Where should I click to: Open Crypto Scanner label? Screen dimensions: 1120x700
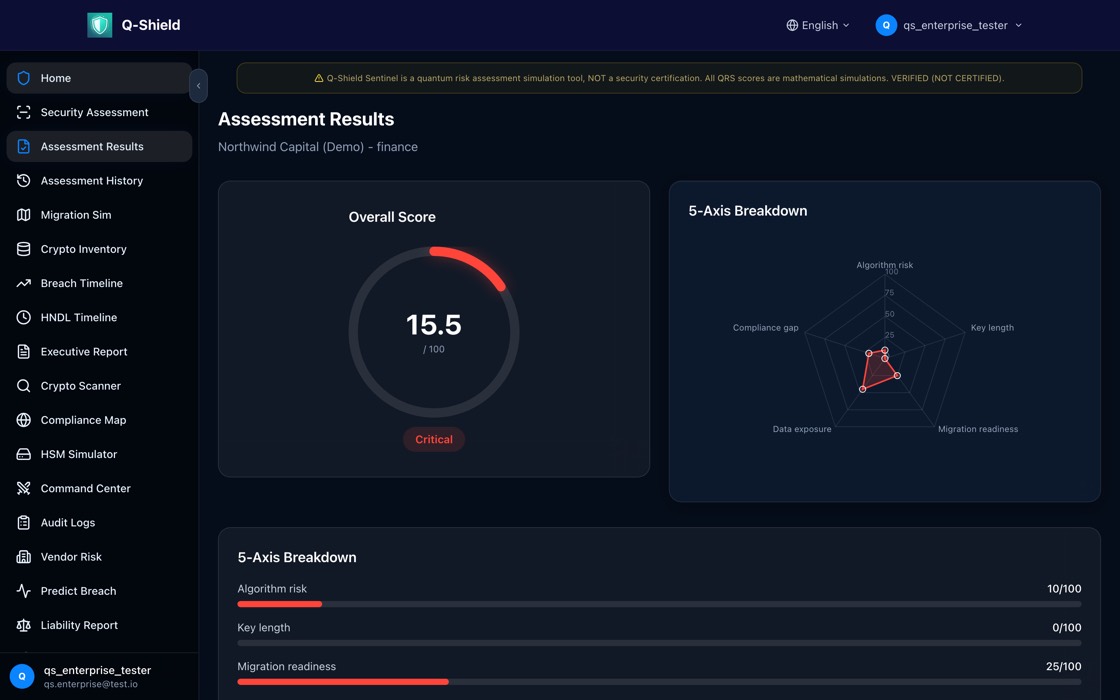pyautogui.click(x=81, y=386)
